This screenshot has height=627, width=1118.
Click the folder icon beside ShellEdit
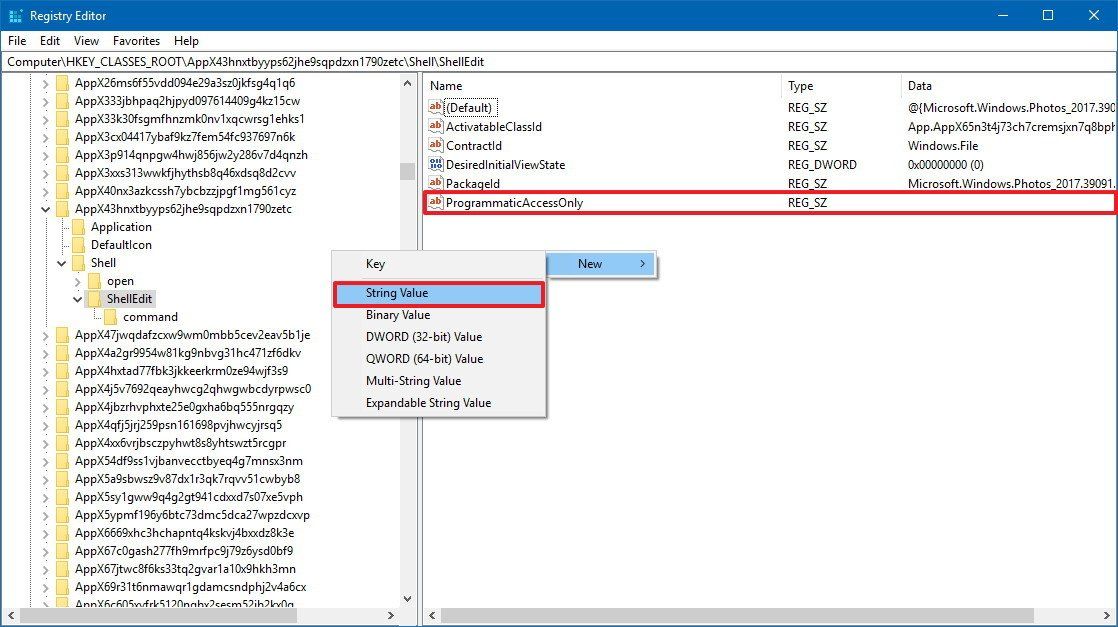click(95, 298)
